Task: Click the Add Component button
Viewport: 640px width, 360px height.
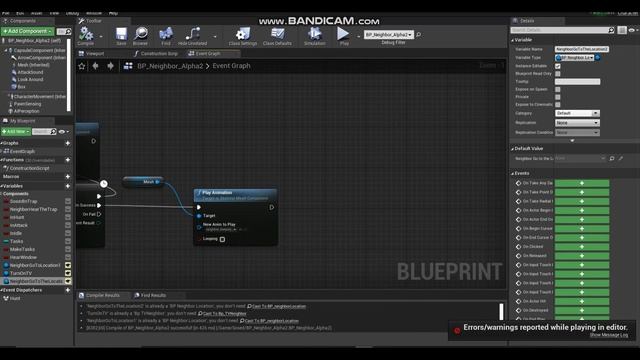Action: [27, 31]
